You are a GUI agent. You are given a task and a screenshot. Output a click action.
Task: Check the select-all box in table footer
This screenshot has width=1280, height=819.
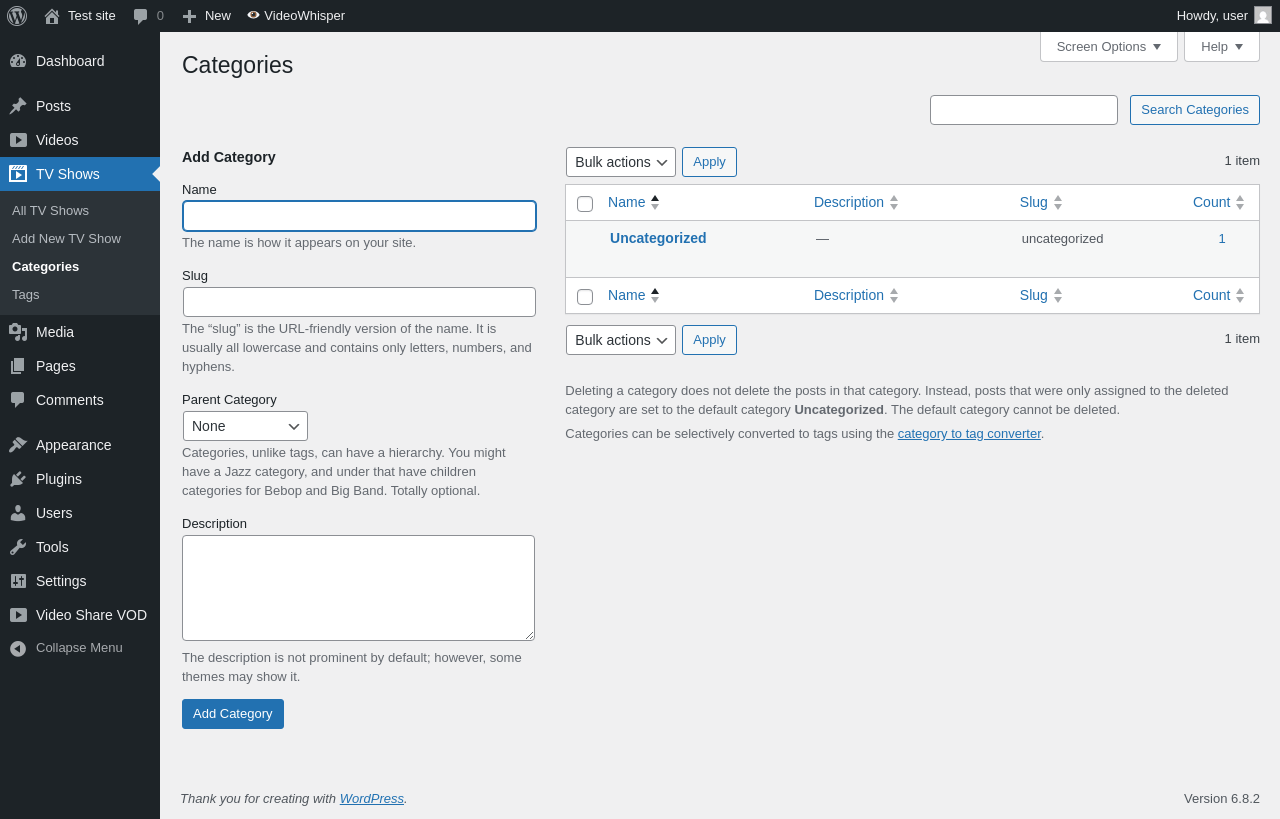(x=585, y=297)
